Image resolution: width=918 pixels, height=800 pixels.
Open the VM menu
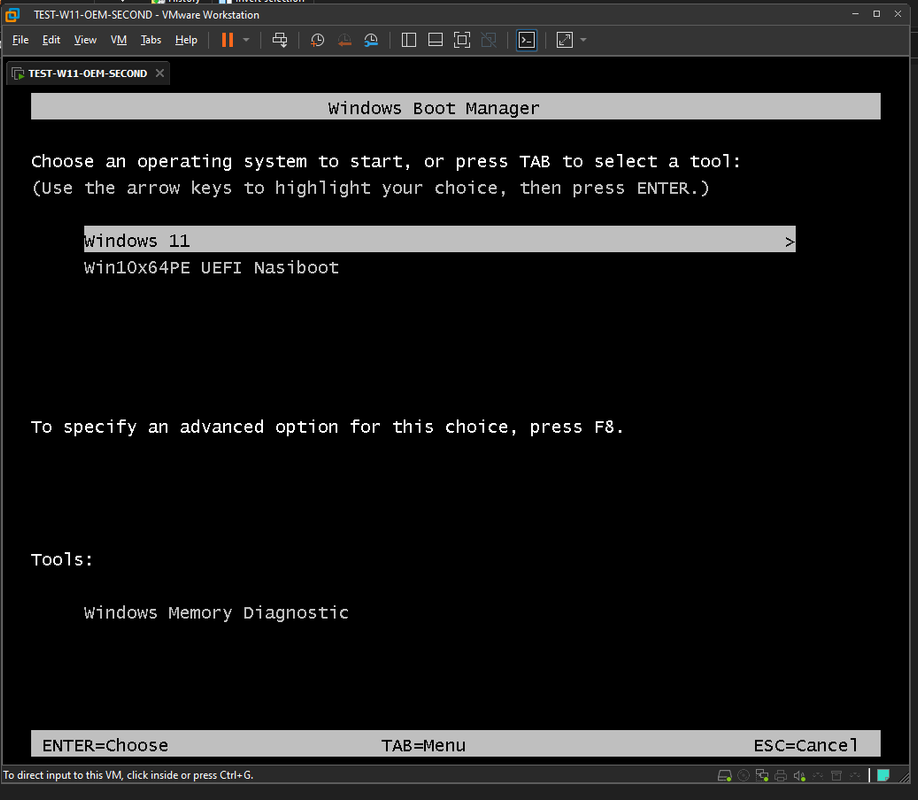(x=119, y=40)
